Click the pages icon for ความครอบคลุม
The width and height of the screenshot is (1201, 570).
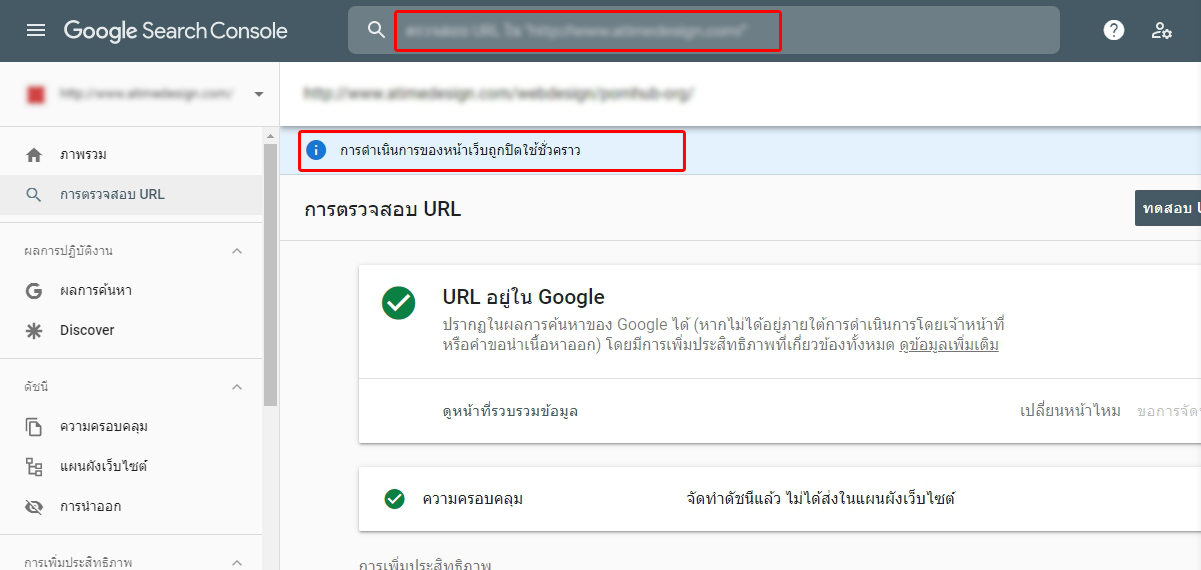34,427
